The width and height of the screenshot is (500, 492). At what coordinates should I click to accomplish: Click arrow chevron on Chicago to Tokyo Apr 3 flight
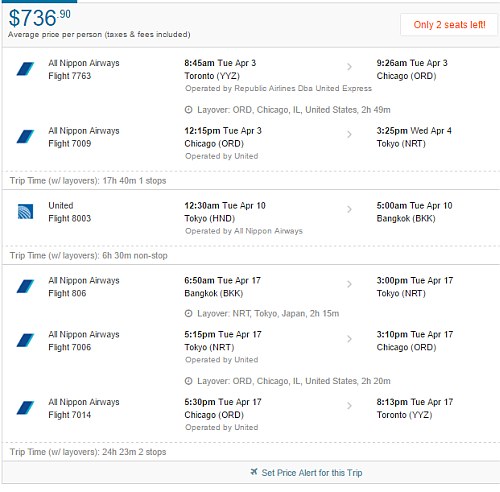pyautogui.click(x=349, y=135)
